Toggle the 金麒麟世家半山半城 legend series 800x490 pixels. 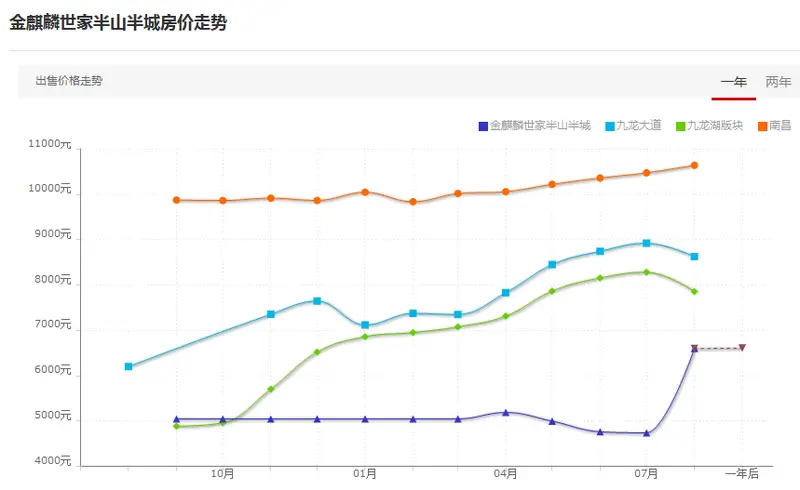click(535, 126)
